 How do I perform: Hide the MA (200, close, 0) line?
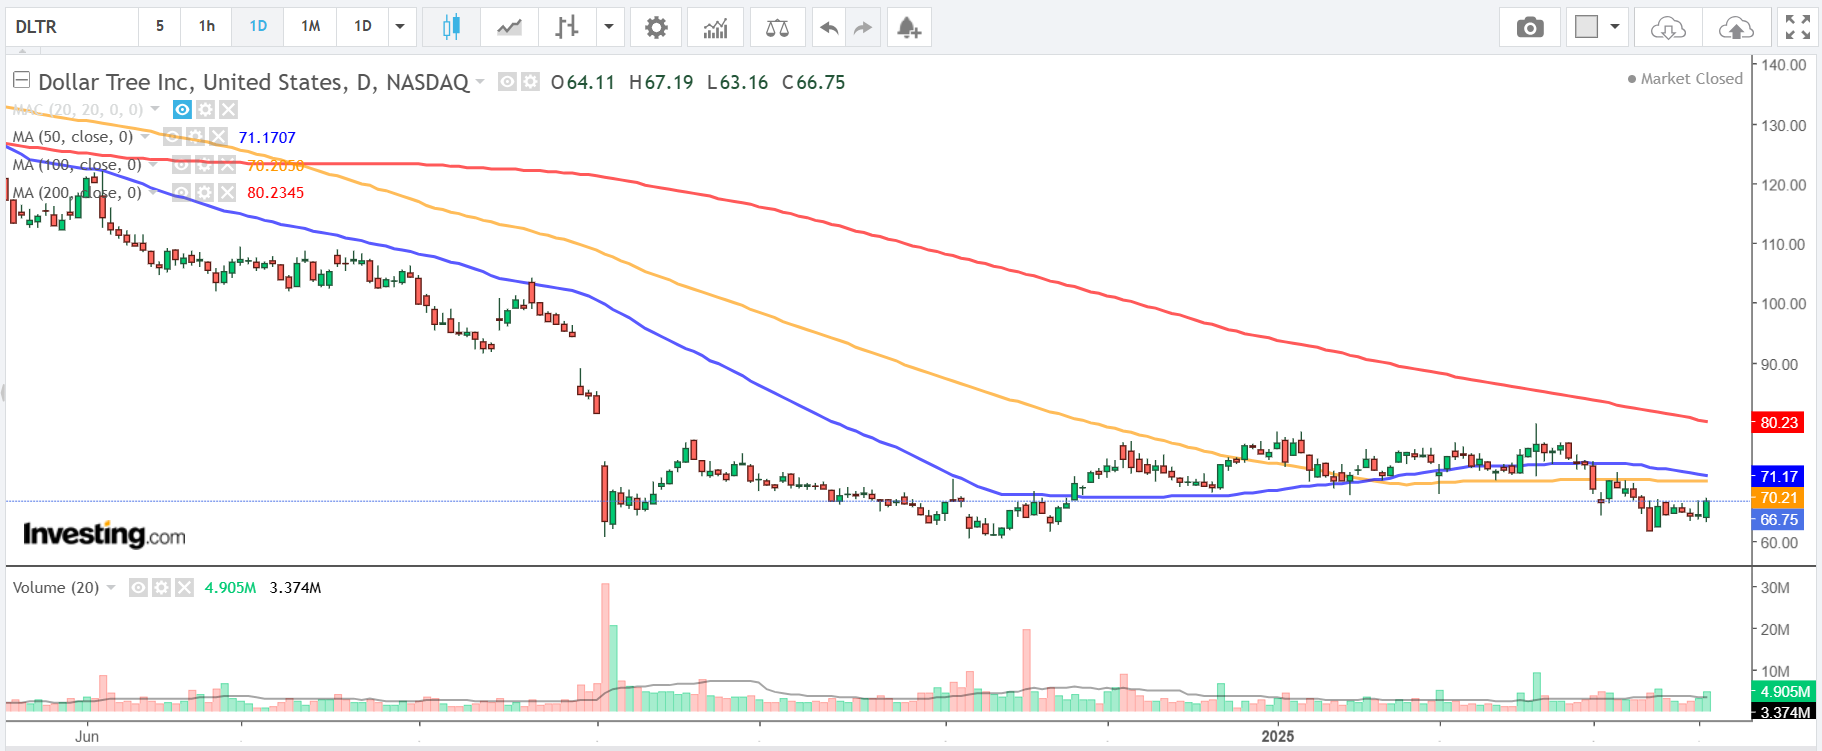(x=181, y=193)
